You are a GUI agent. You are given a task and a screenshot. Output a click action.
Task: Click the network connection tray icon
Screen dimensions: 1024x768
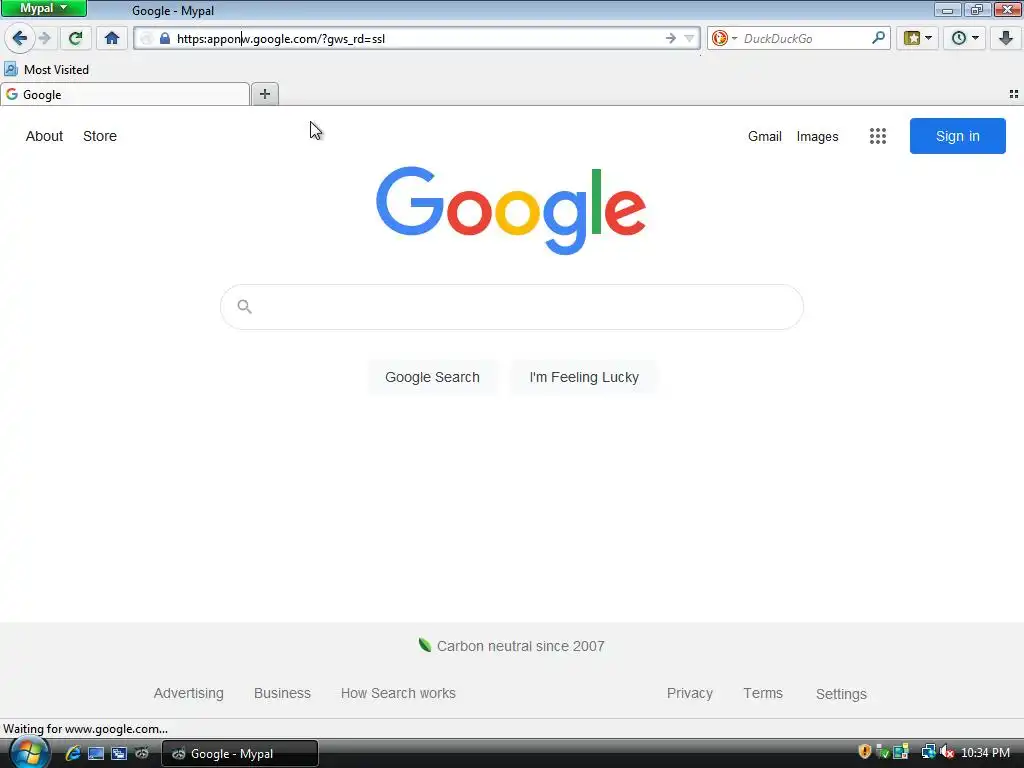[928, 752]
